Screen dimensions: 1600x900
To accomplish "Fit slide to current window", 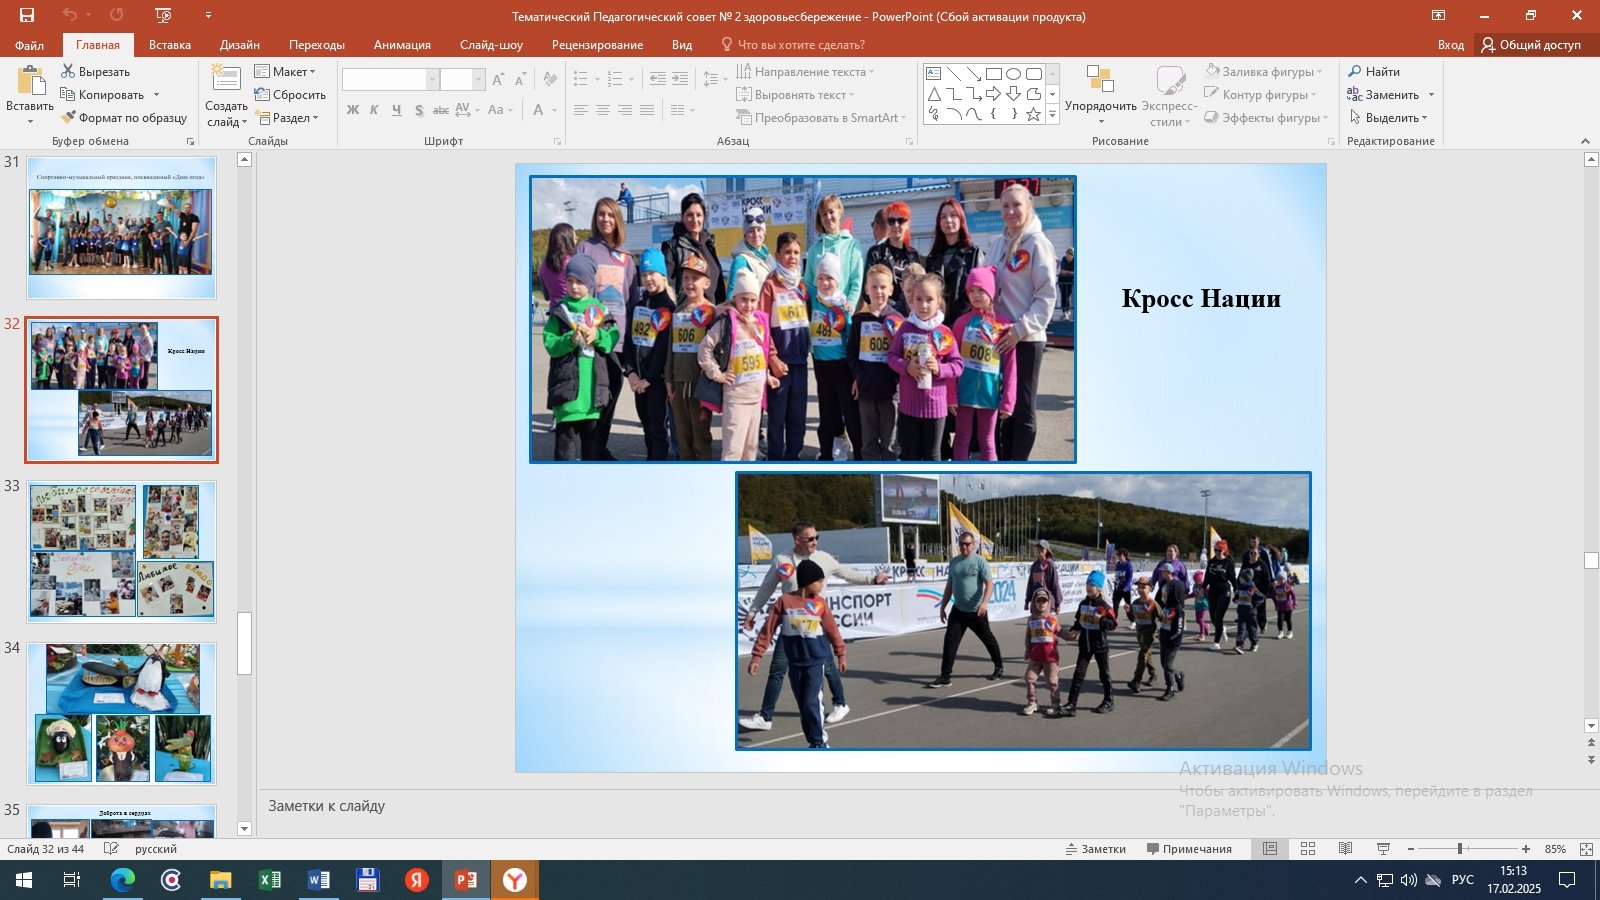I will [x=1586, y=849].
